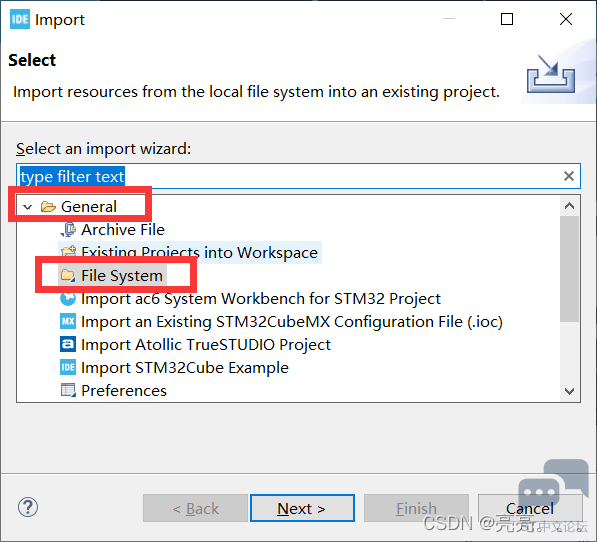This screenshot has width=597, height=542.
Task: Click the Archive File icon
Action: click(68, 230)
